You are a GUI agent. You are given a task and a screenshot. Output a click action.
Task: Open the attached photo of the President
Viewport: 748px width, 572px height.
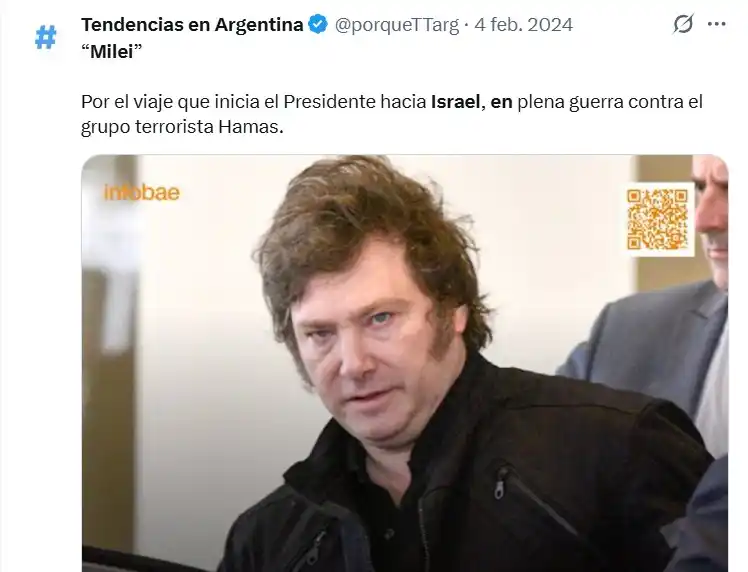click(x=405, y=363)
